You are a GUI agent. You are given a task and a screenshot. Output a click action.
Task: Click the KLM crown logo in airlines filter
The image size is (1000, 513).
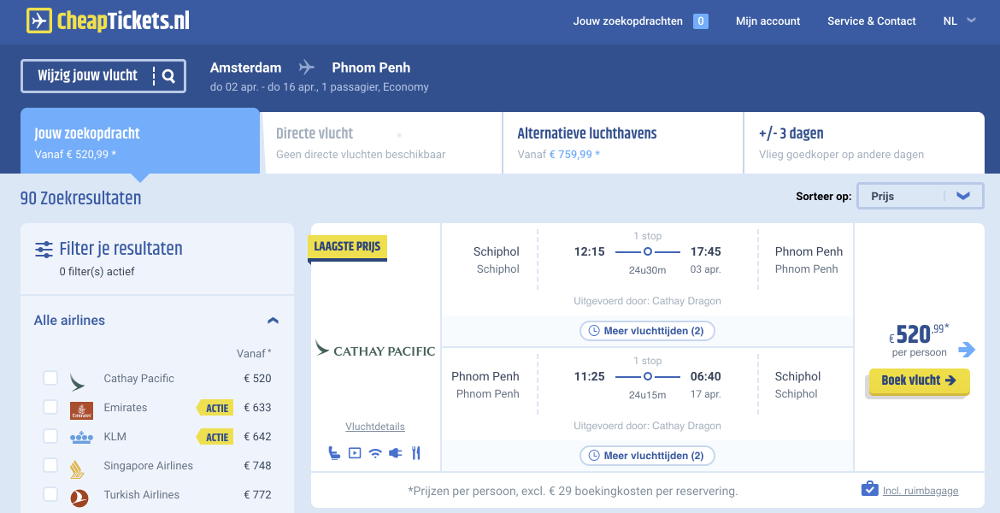82,437
